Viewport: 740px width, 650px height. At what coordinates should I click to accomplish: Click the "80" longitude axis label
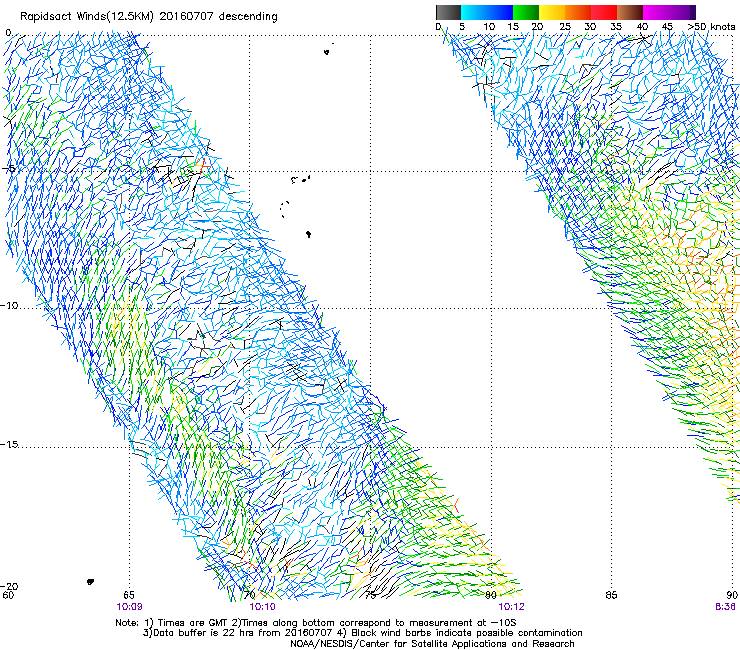click(491, 595)
